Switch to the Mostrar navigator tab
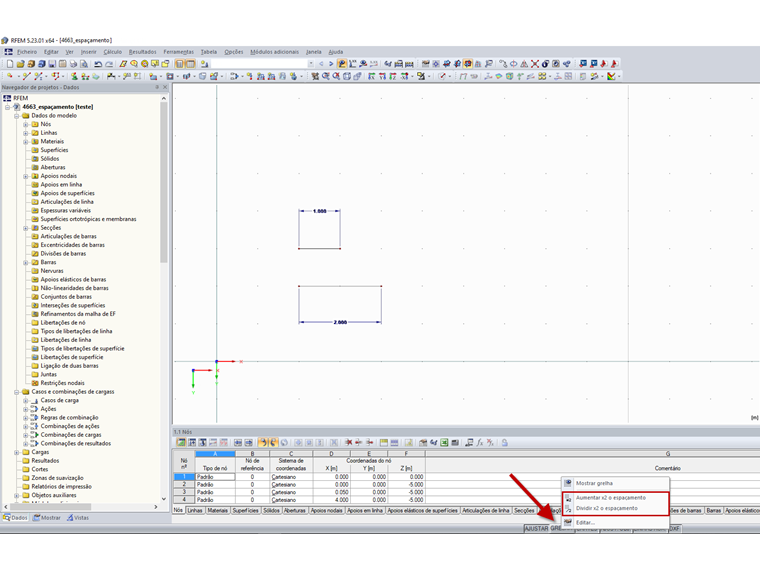The height and width of the screenshot is (570, 760). click(x=47, y=518)
